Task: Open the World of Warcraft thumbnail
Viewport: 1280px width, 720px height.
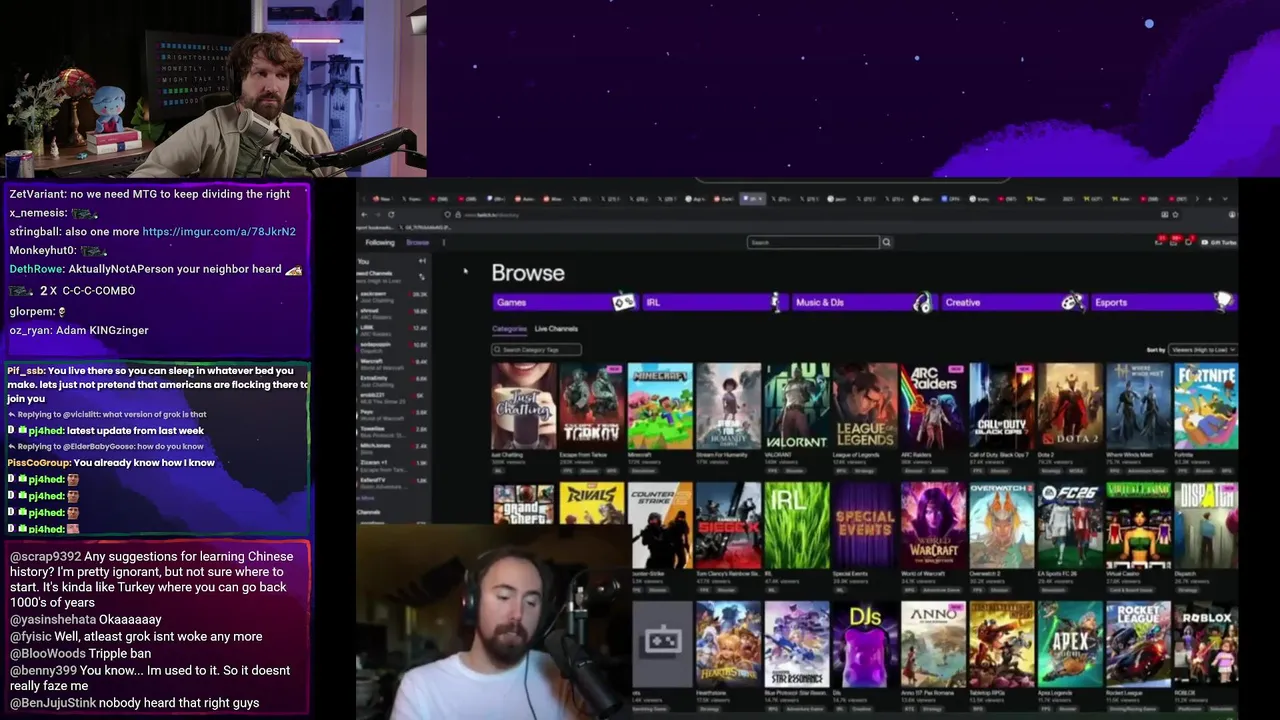Action: (x=932, y=525)
